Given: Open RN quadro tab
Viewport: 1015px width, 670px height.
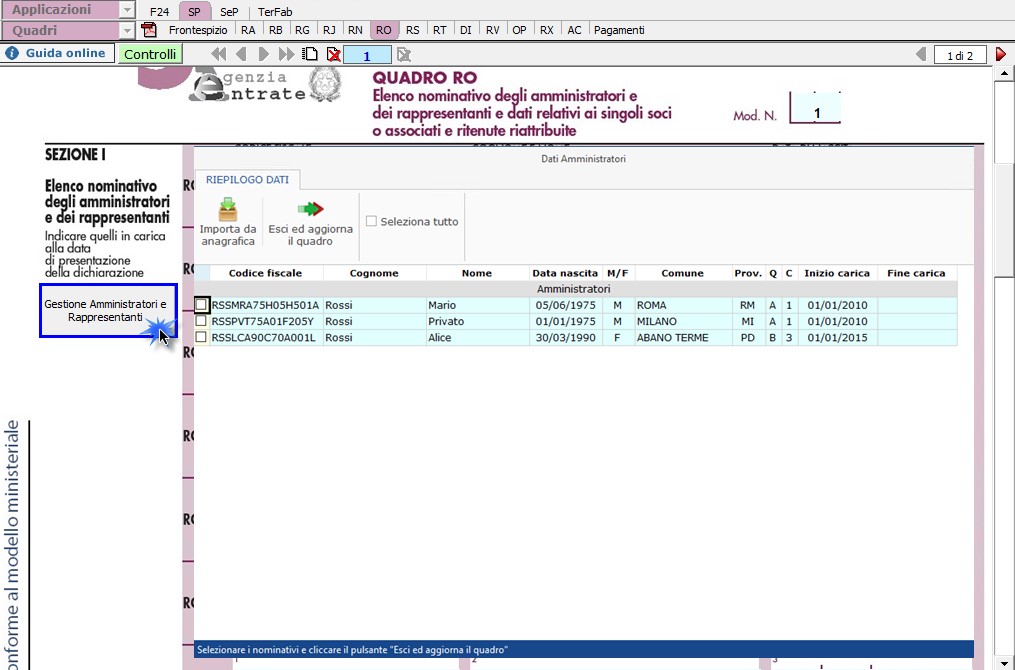Looking at the screenshot, I should click(x=355, y=30).
